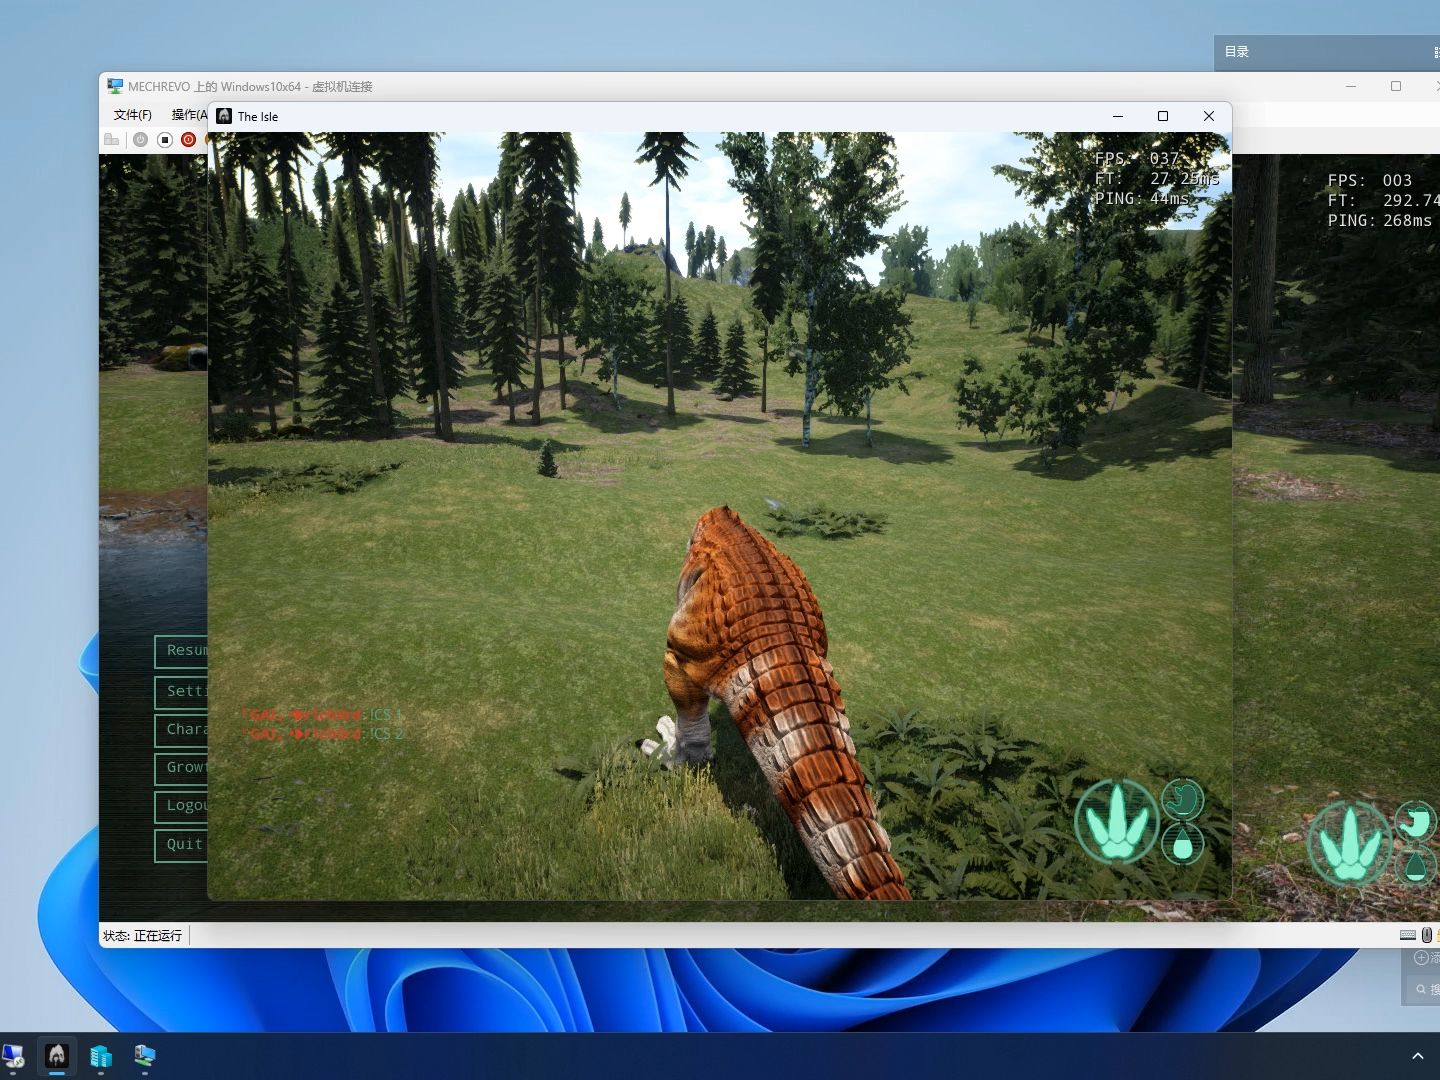This screenshot has height=1080, width=1440.
Task: Click the Turn Off stop button in VM toolbar
Action: [x=165, y=140]
